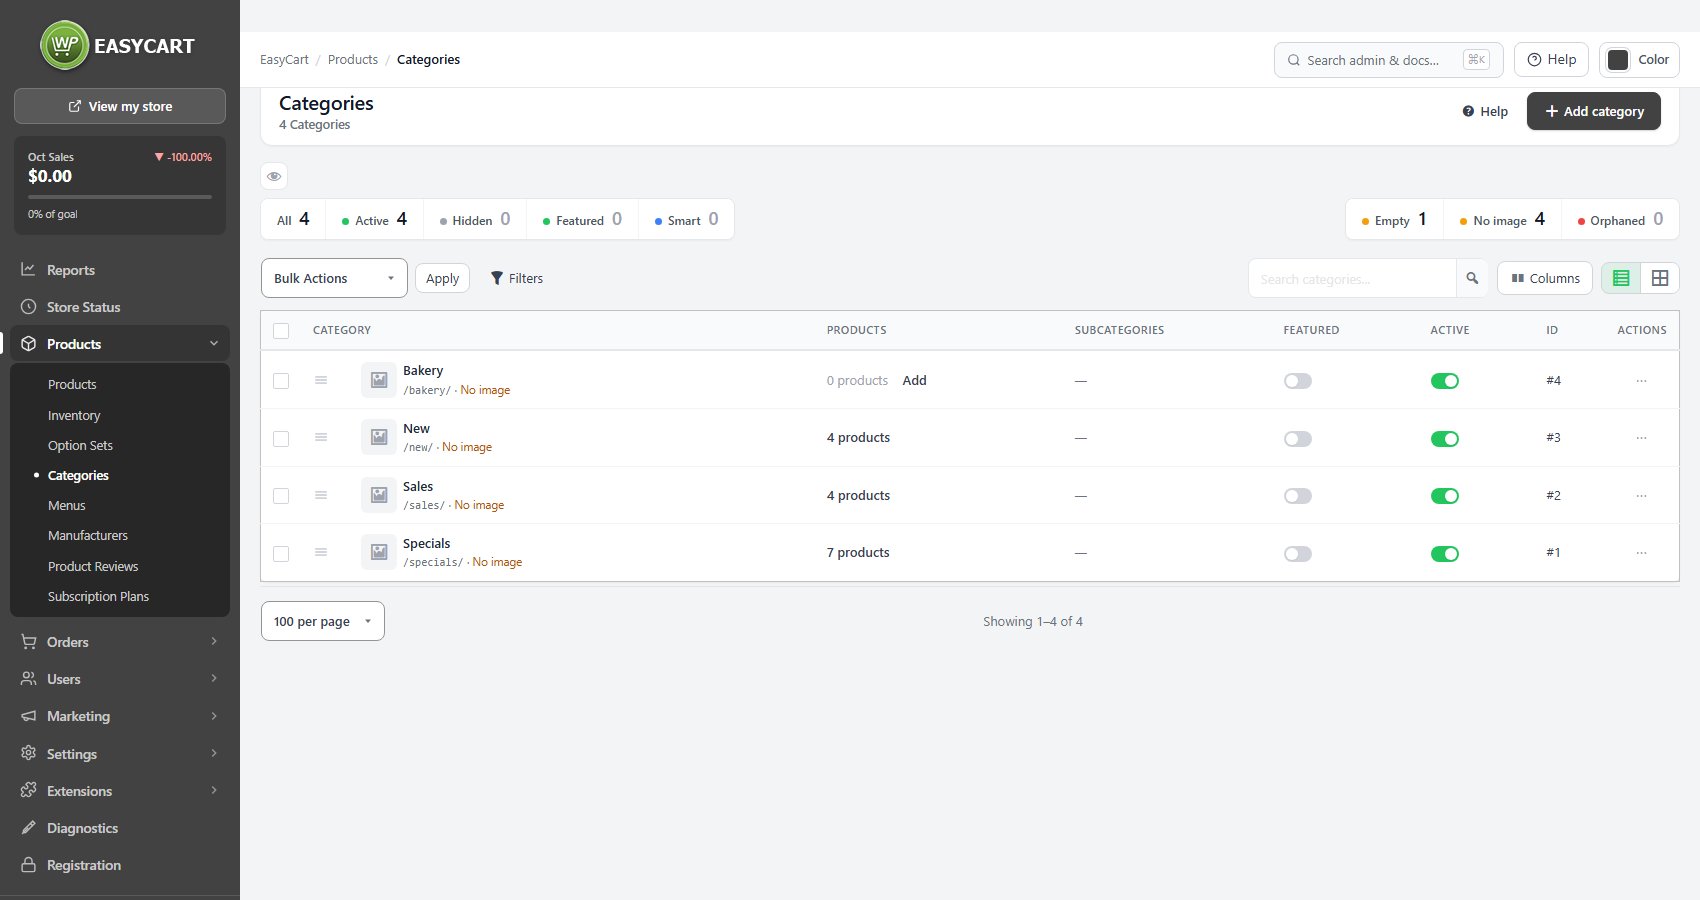This screenshot has height=900, width=1700.
Task: Click the Help button in top bar
Action: (x=1551, y=60)
